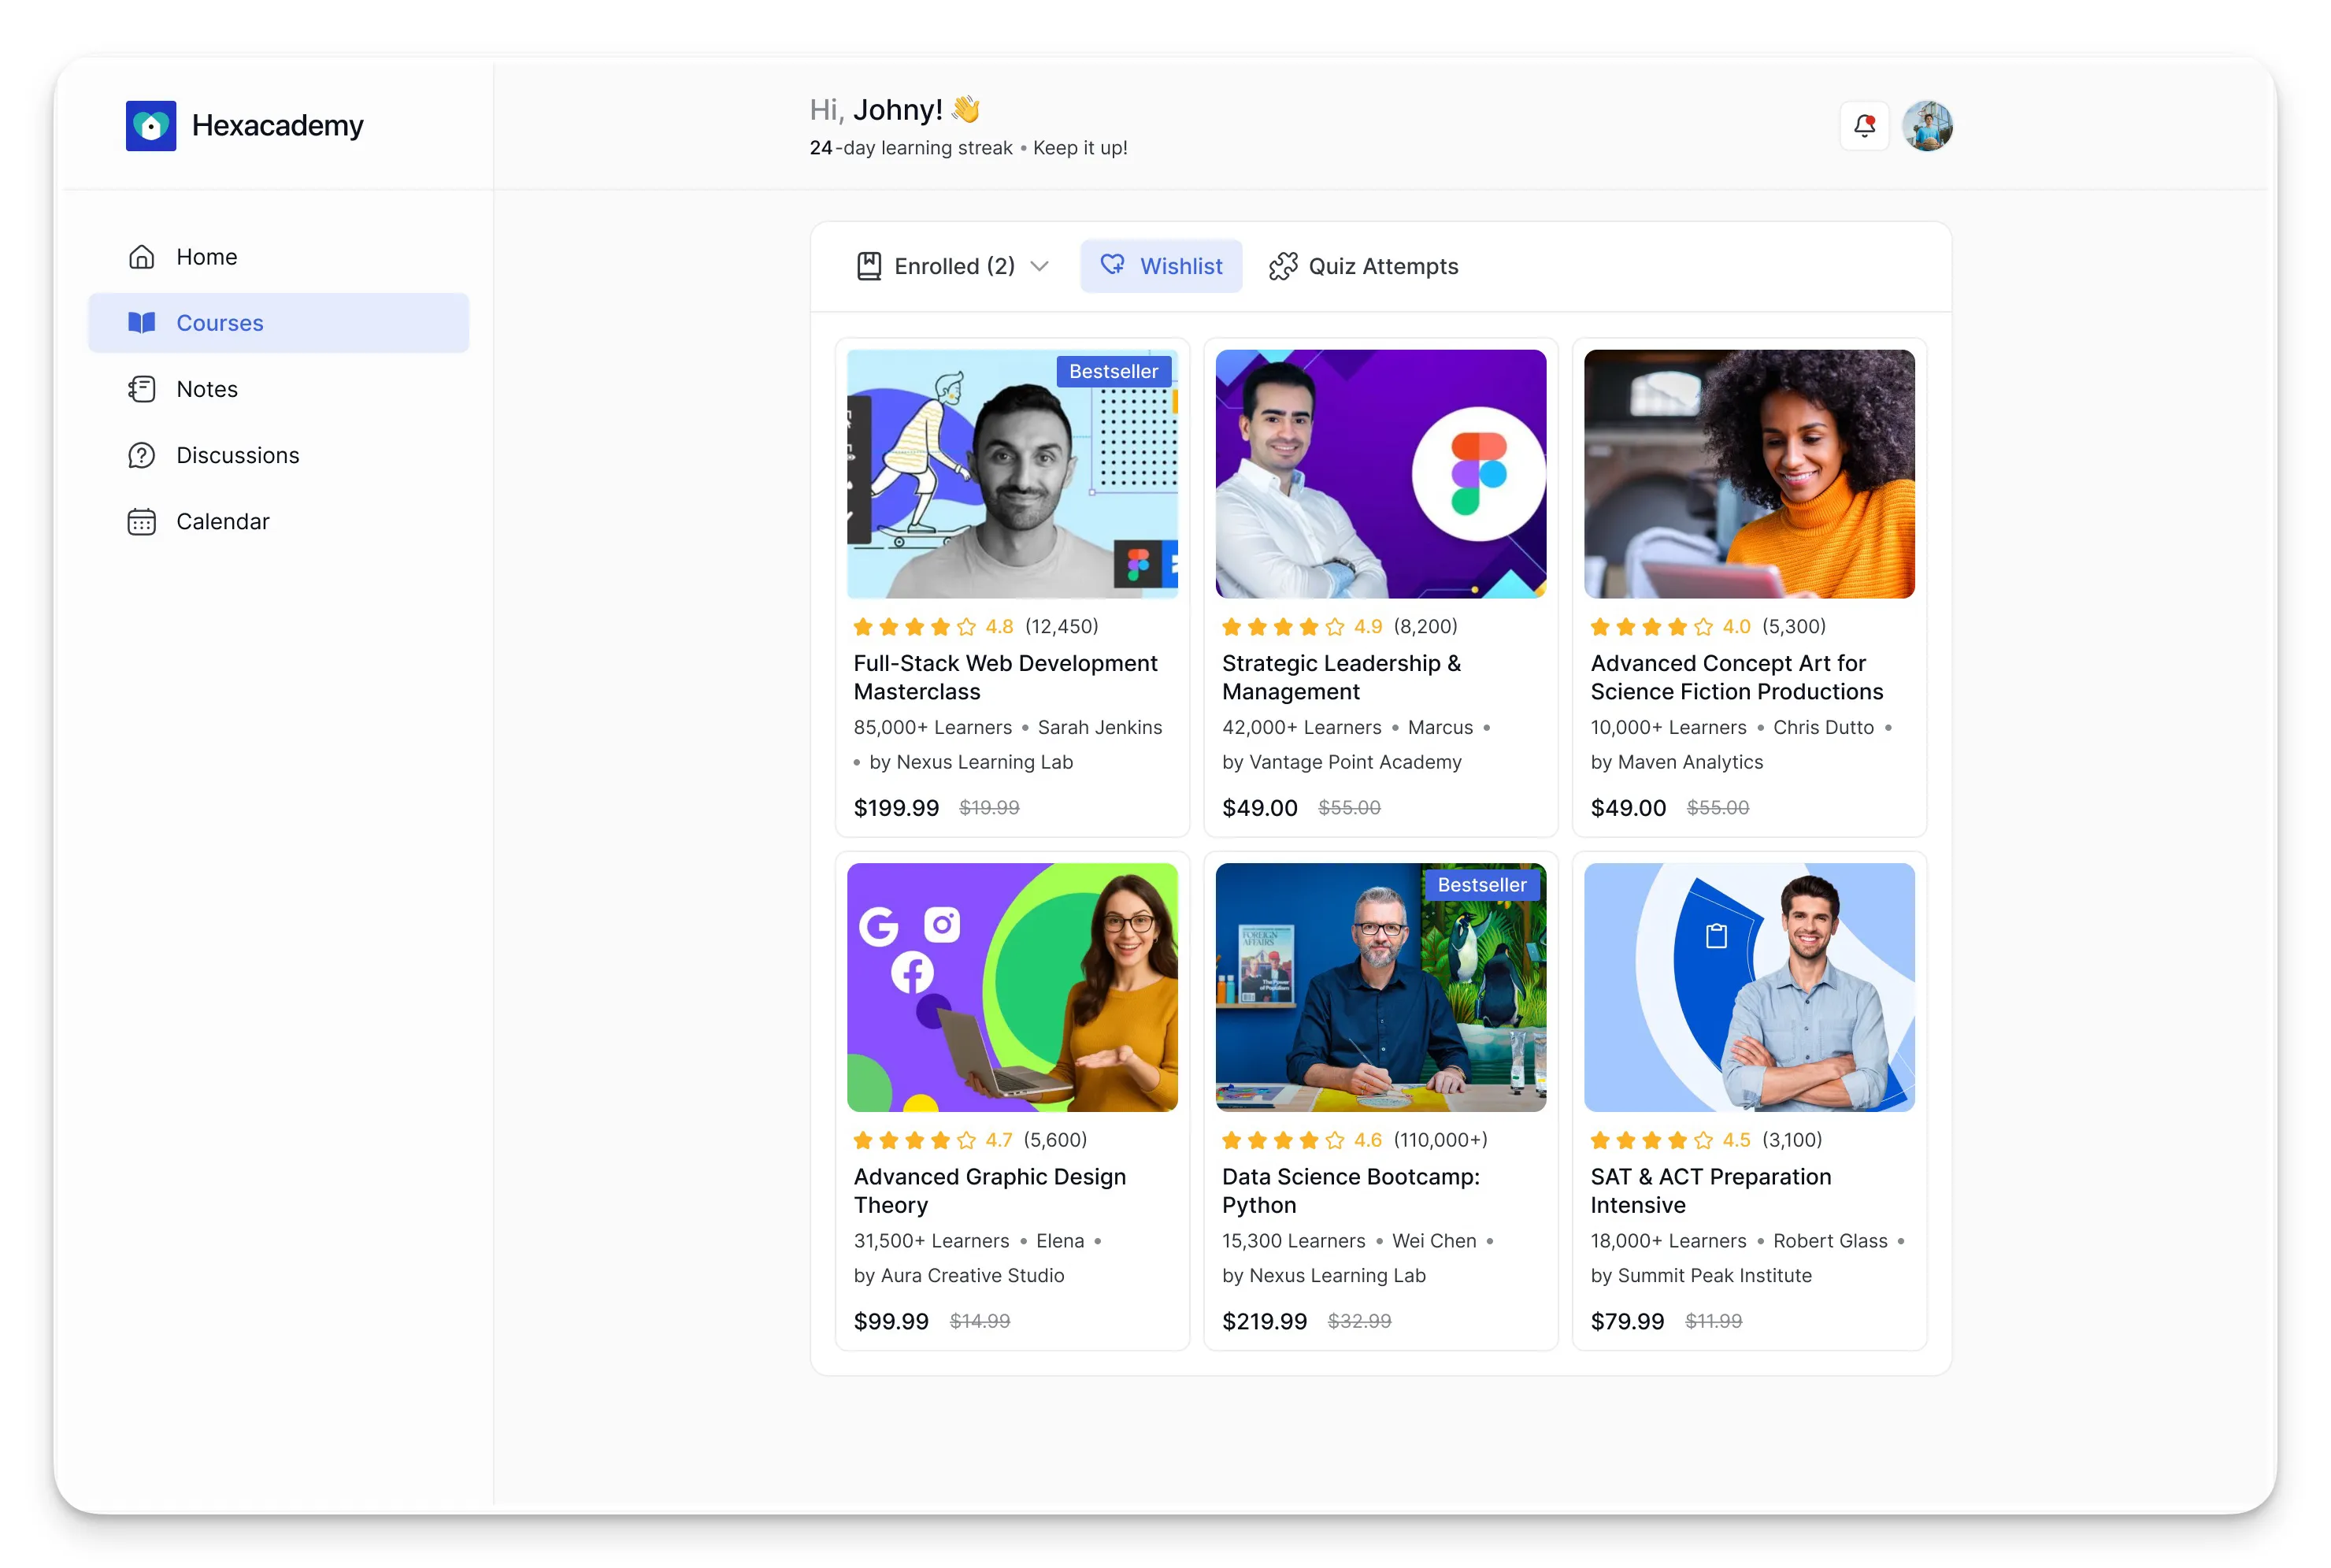2331x1568 pixels.
Task: Open Full-Stack Web Development Masterclass thumbnail
Action: coord(1012,474)
